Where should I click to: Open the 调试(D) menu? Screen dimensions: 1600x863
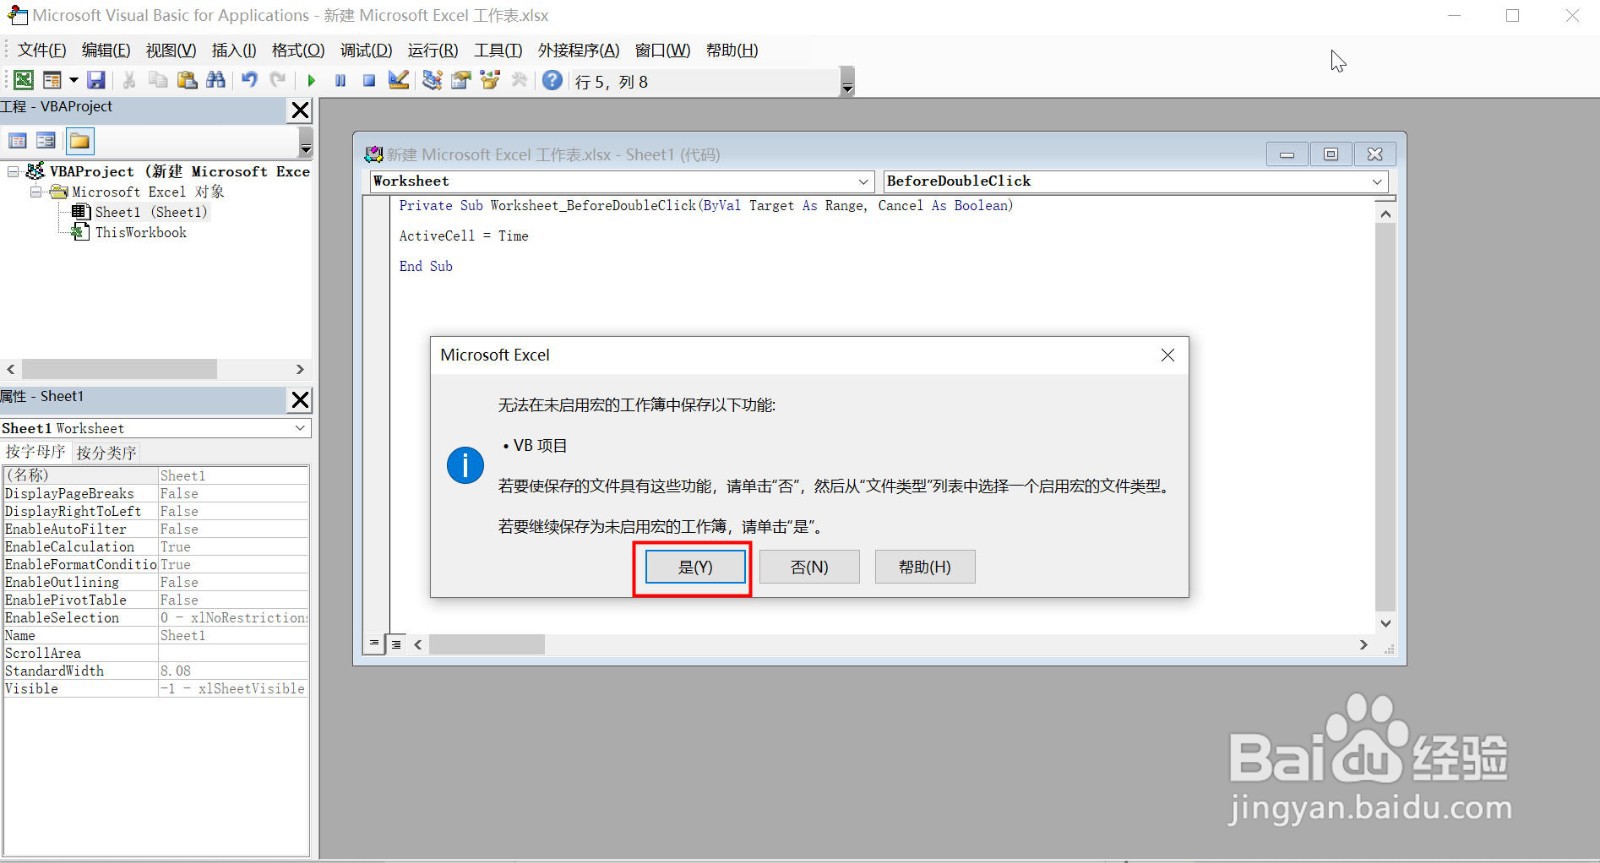click(366, 50)
